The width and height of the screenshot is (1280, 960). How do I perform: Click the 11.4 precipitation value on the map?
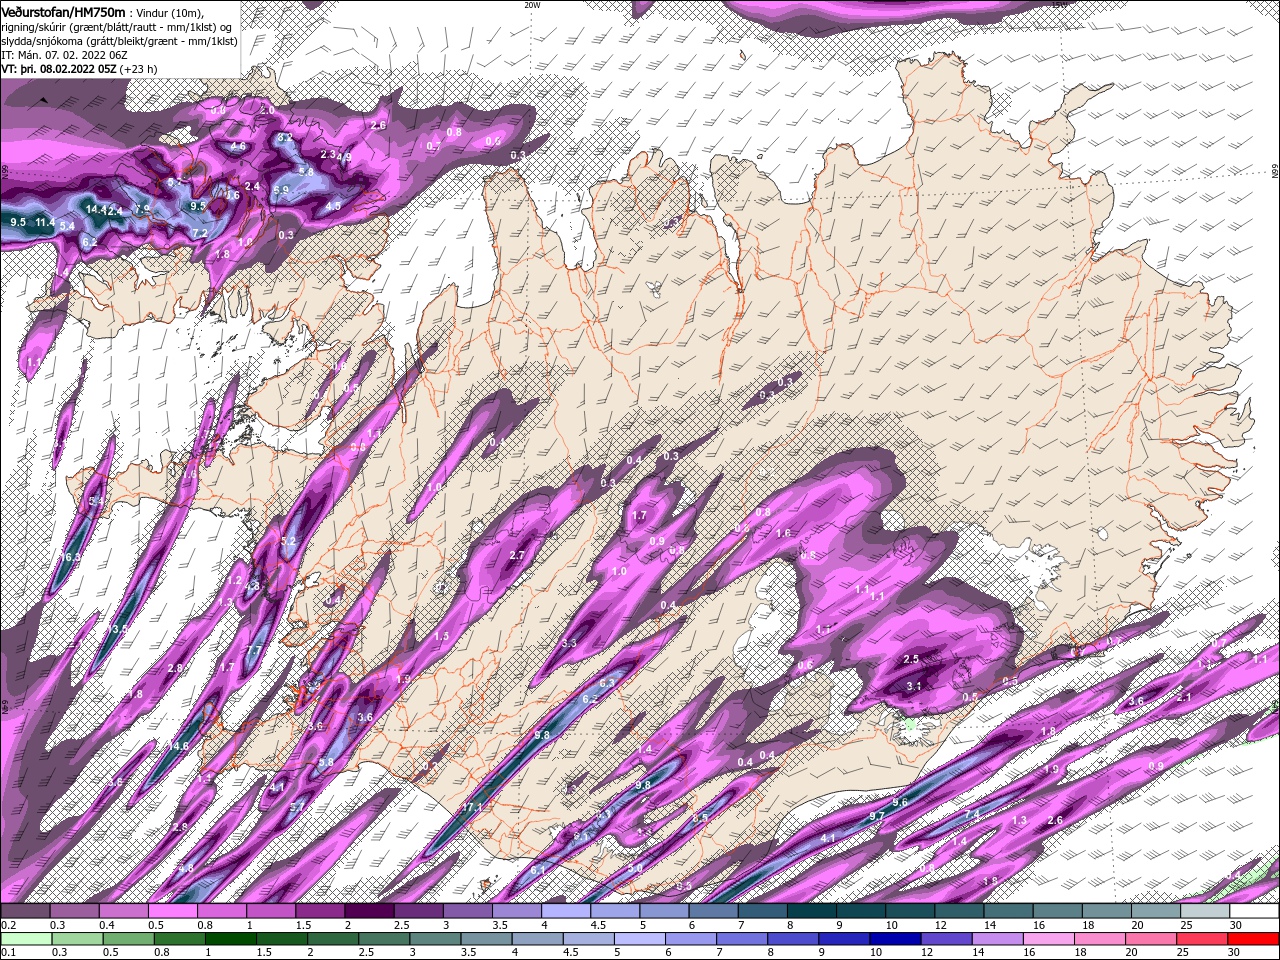45,222
